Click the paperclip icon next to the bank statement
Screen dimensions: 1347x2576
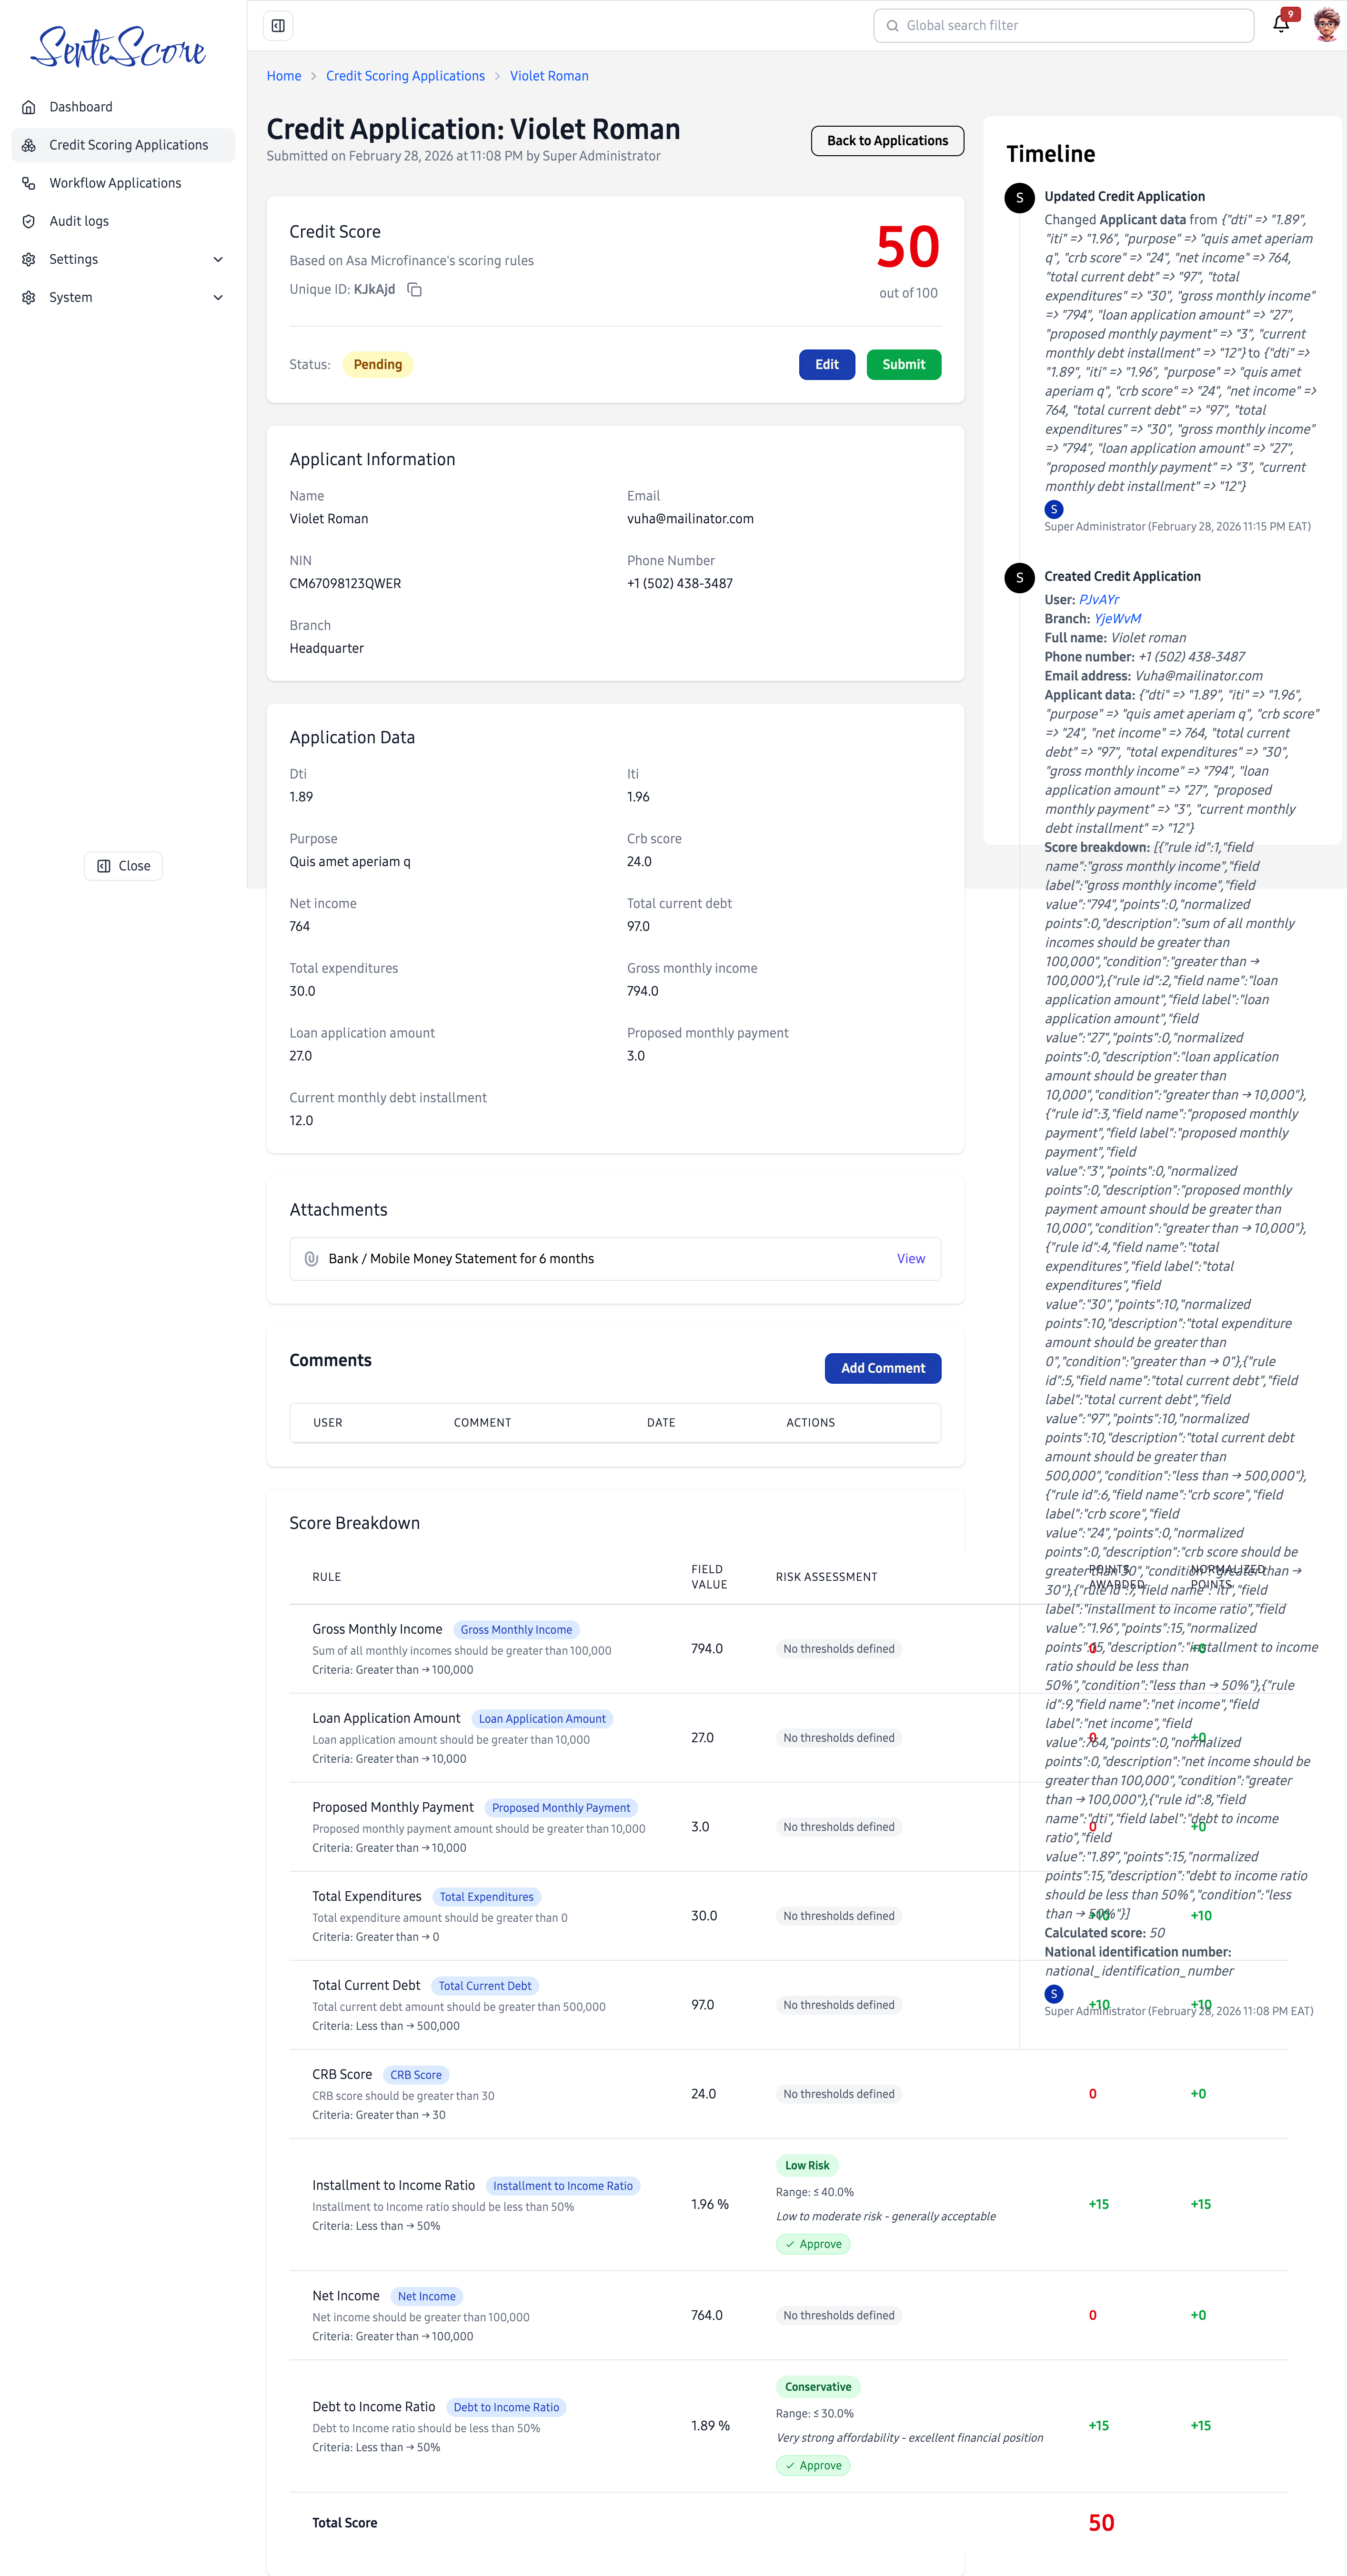pos(312,1258)
